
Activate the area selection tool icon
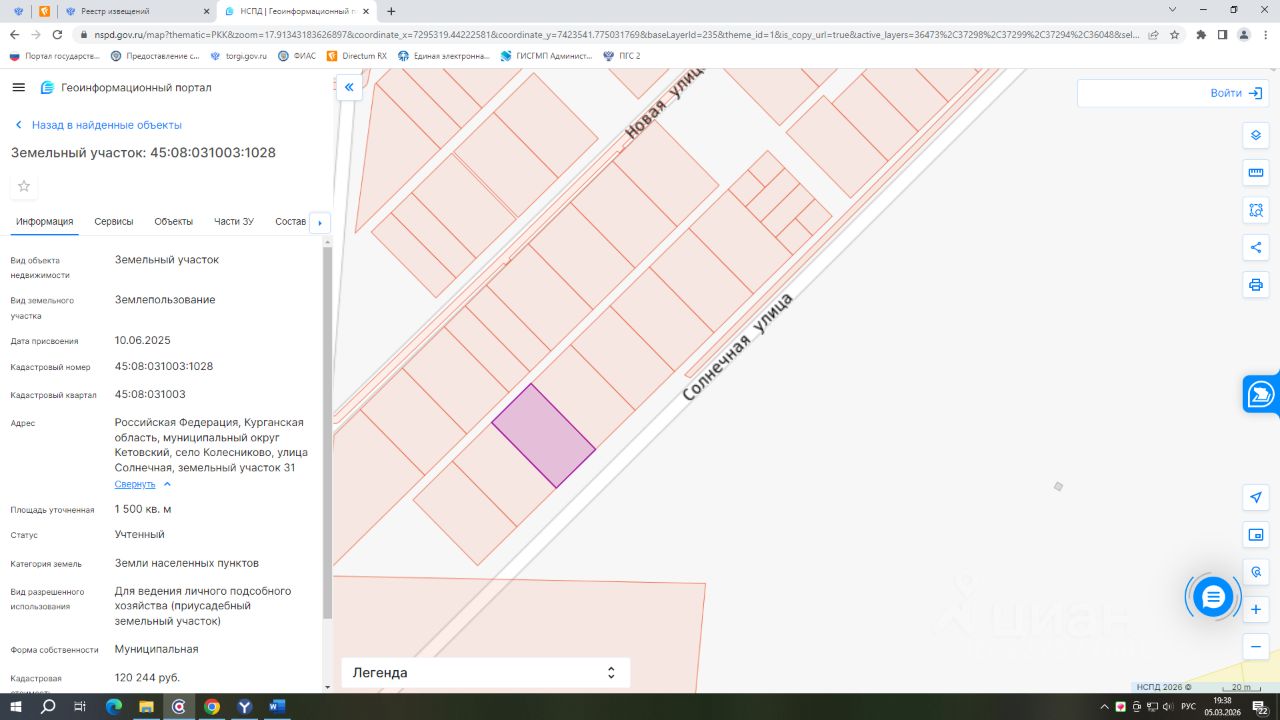[x=1256, y=210]
